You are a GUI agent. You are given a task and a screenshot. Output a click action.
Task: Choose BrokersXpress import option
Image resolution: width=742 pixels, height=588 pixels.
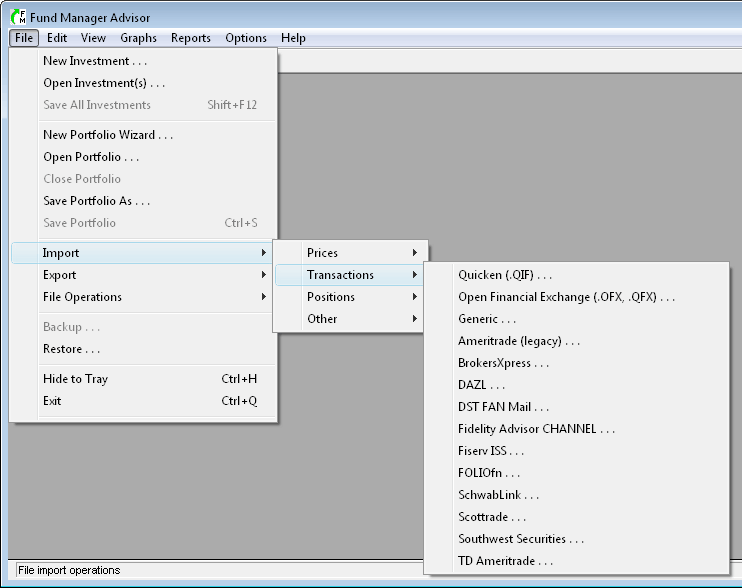[576, 363]
